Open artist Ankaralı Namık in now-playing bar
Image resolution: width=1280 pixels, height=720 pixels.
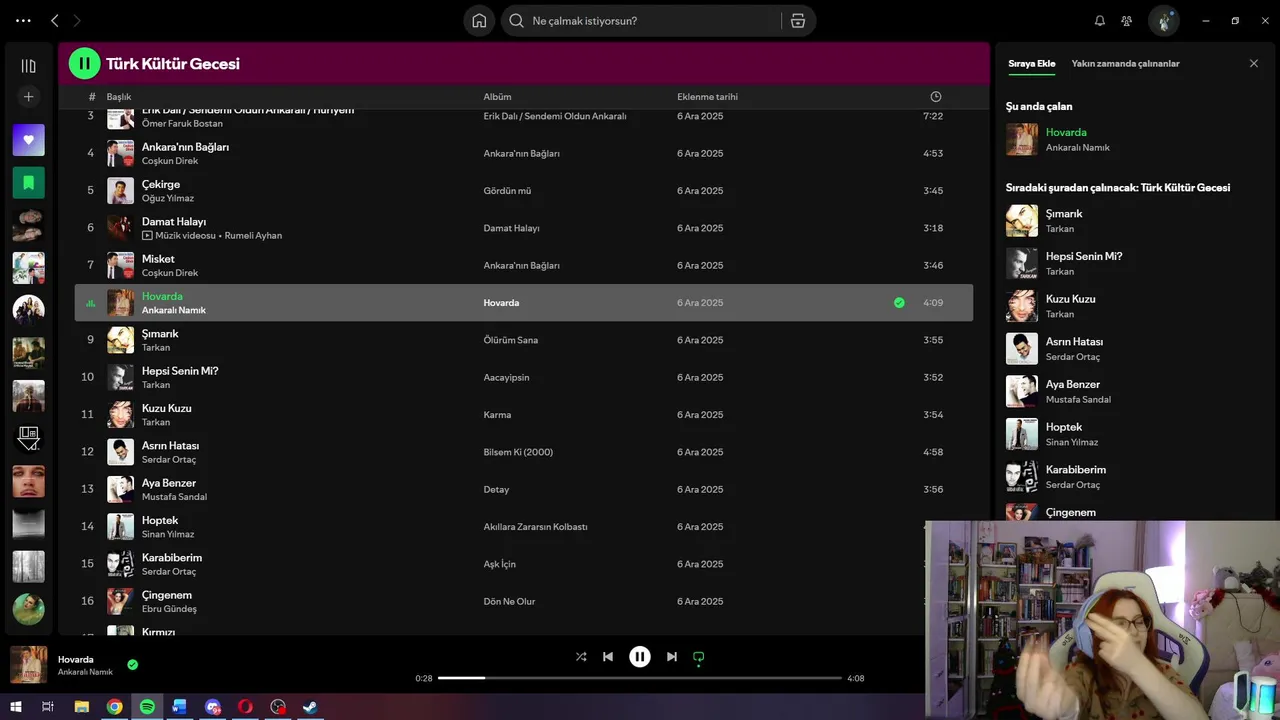pyautogui.click(x=85, y=672)
